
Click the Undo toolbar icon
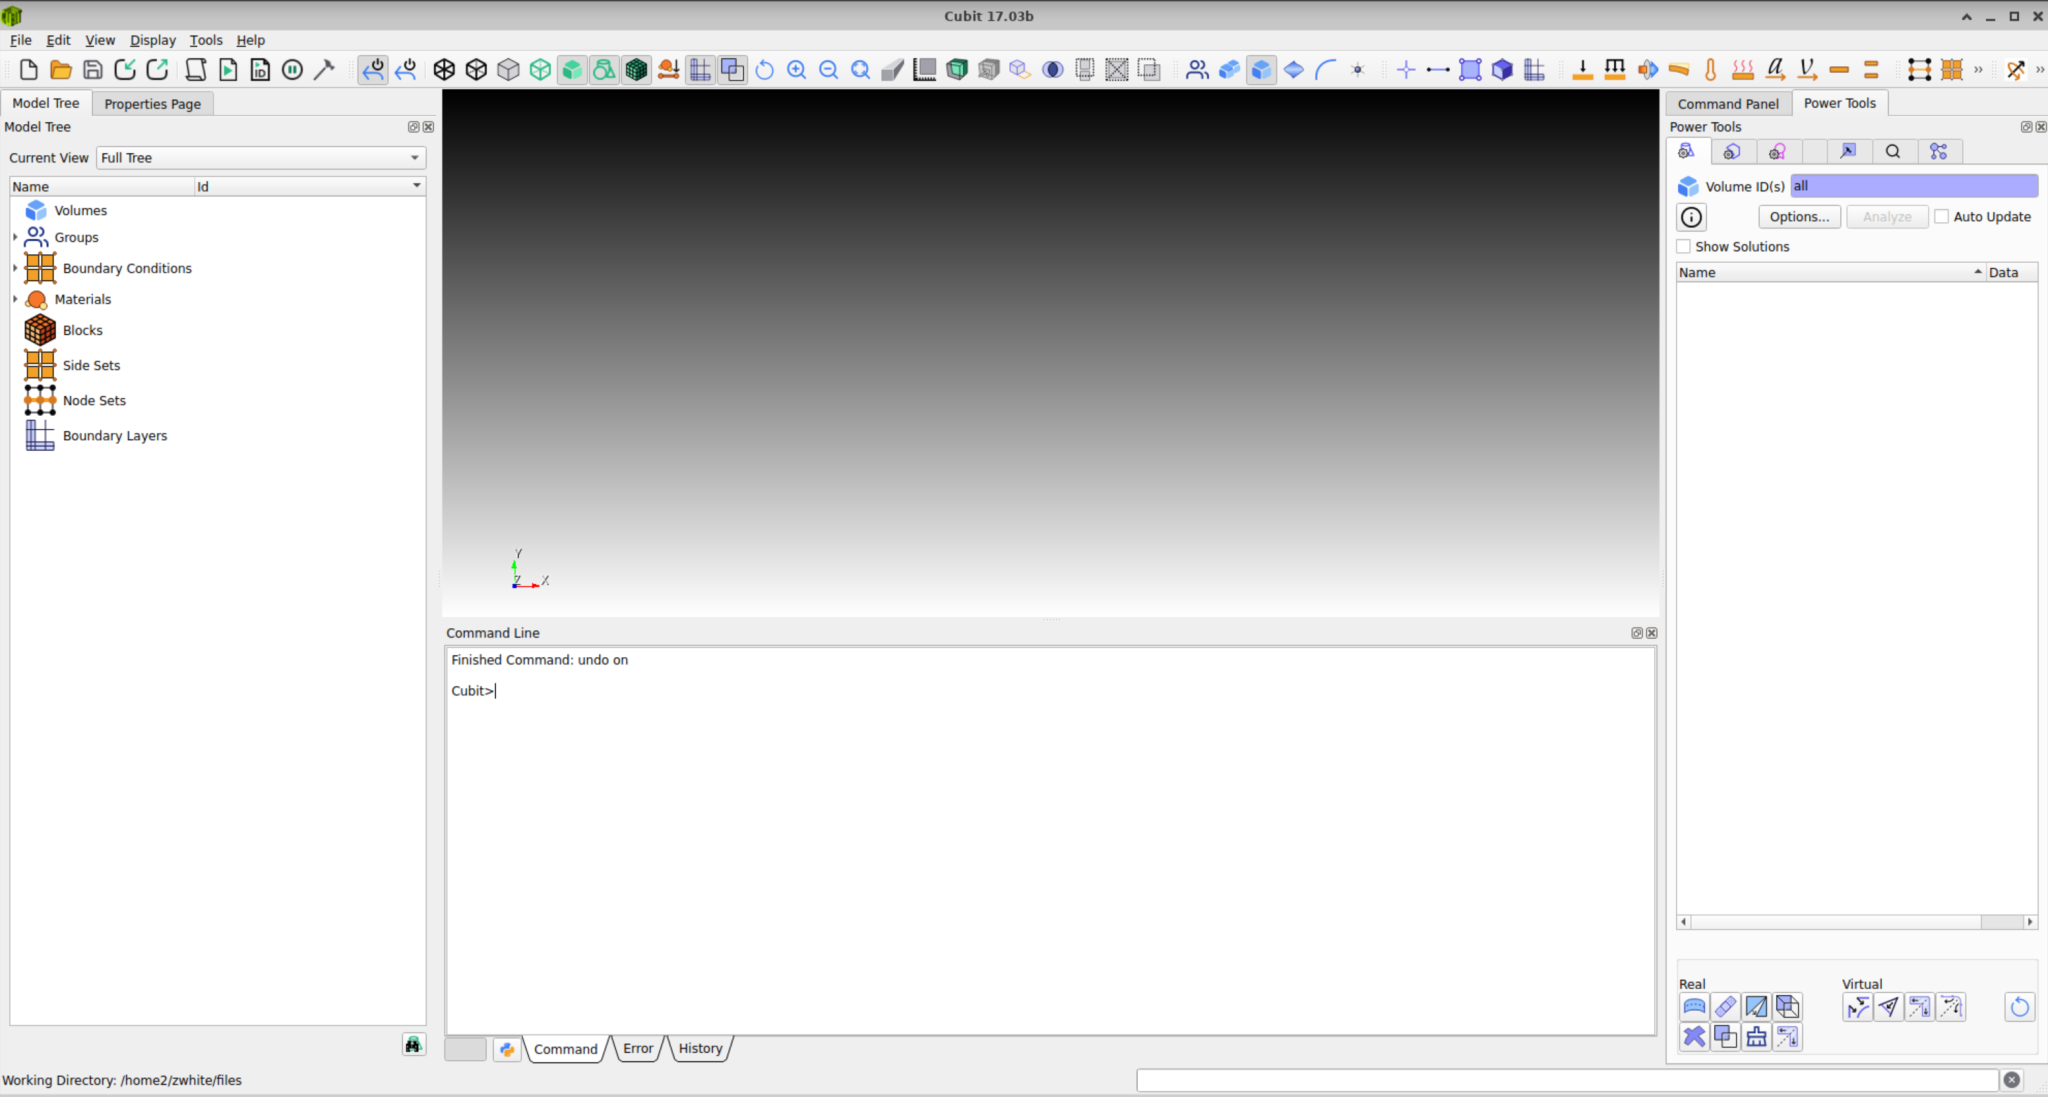coord(373,69)
